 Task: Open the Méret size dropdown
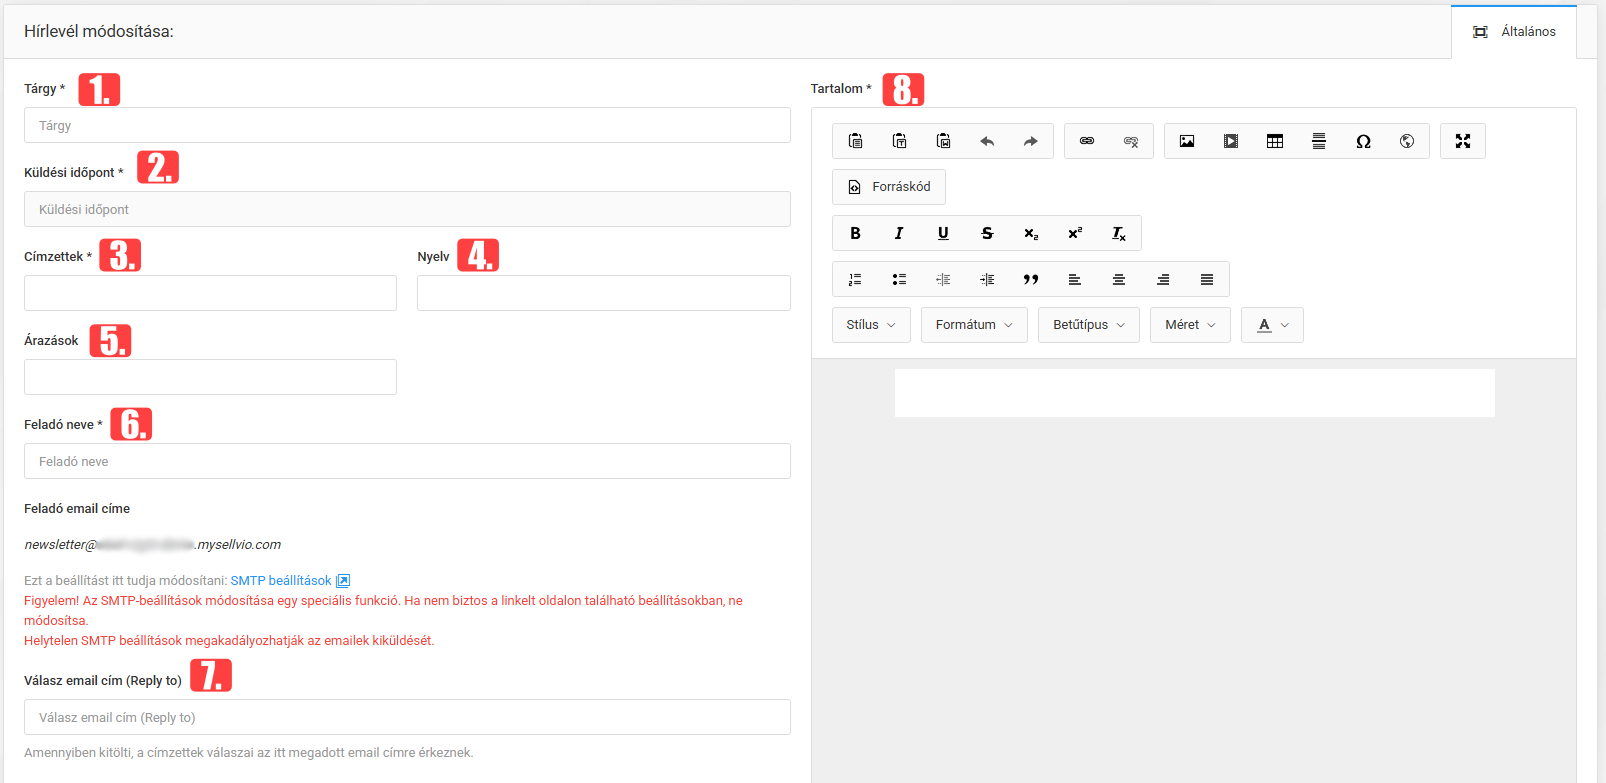click(1190, 325)
